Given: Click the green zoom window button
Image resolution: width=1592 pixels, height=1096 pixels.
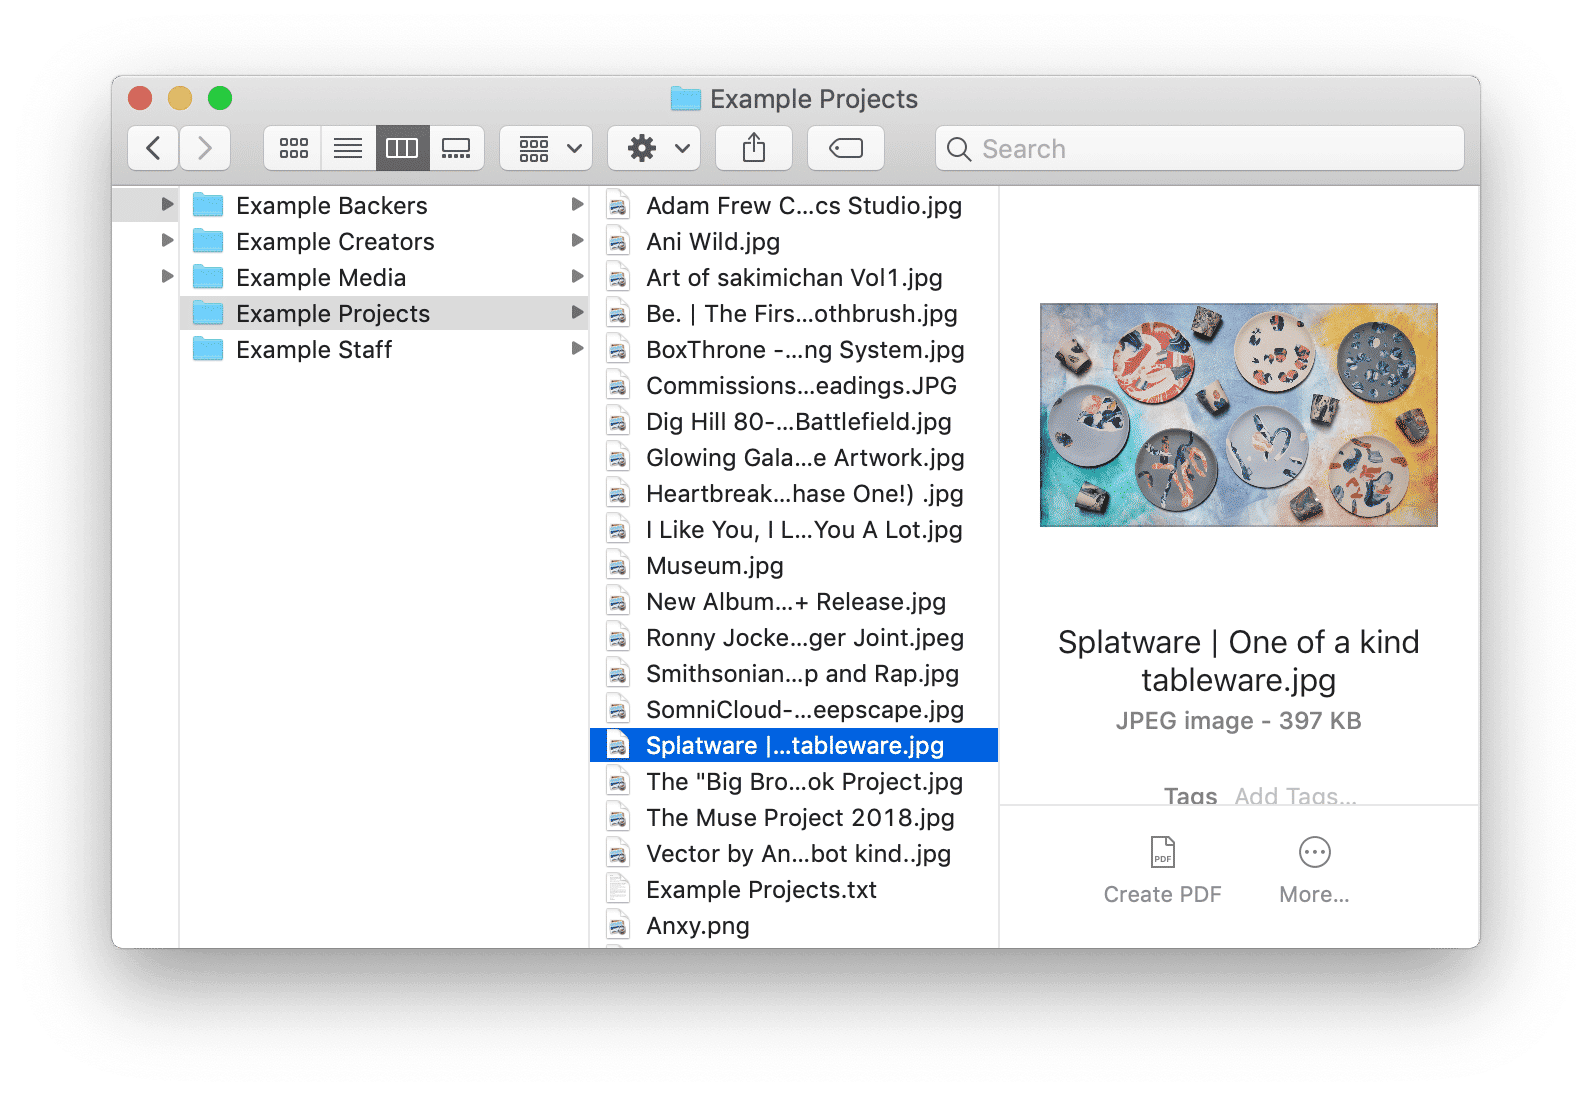Looking at the screenshot, I should (220, 98).
